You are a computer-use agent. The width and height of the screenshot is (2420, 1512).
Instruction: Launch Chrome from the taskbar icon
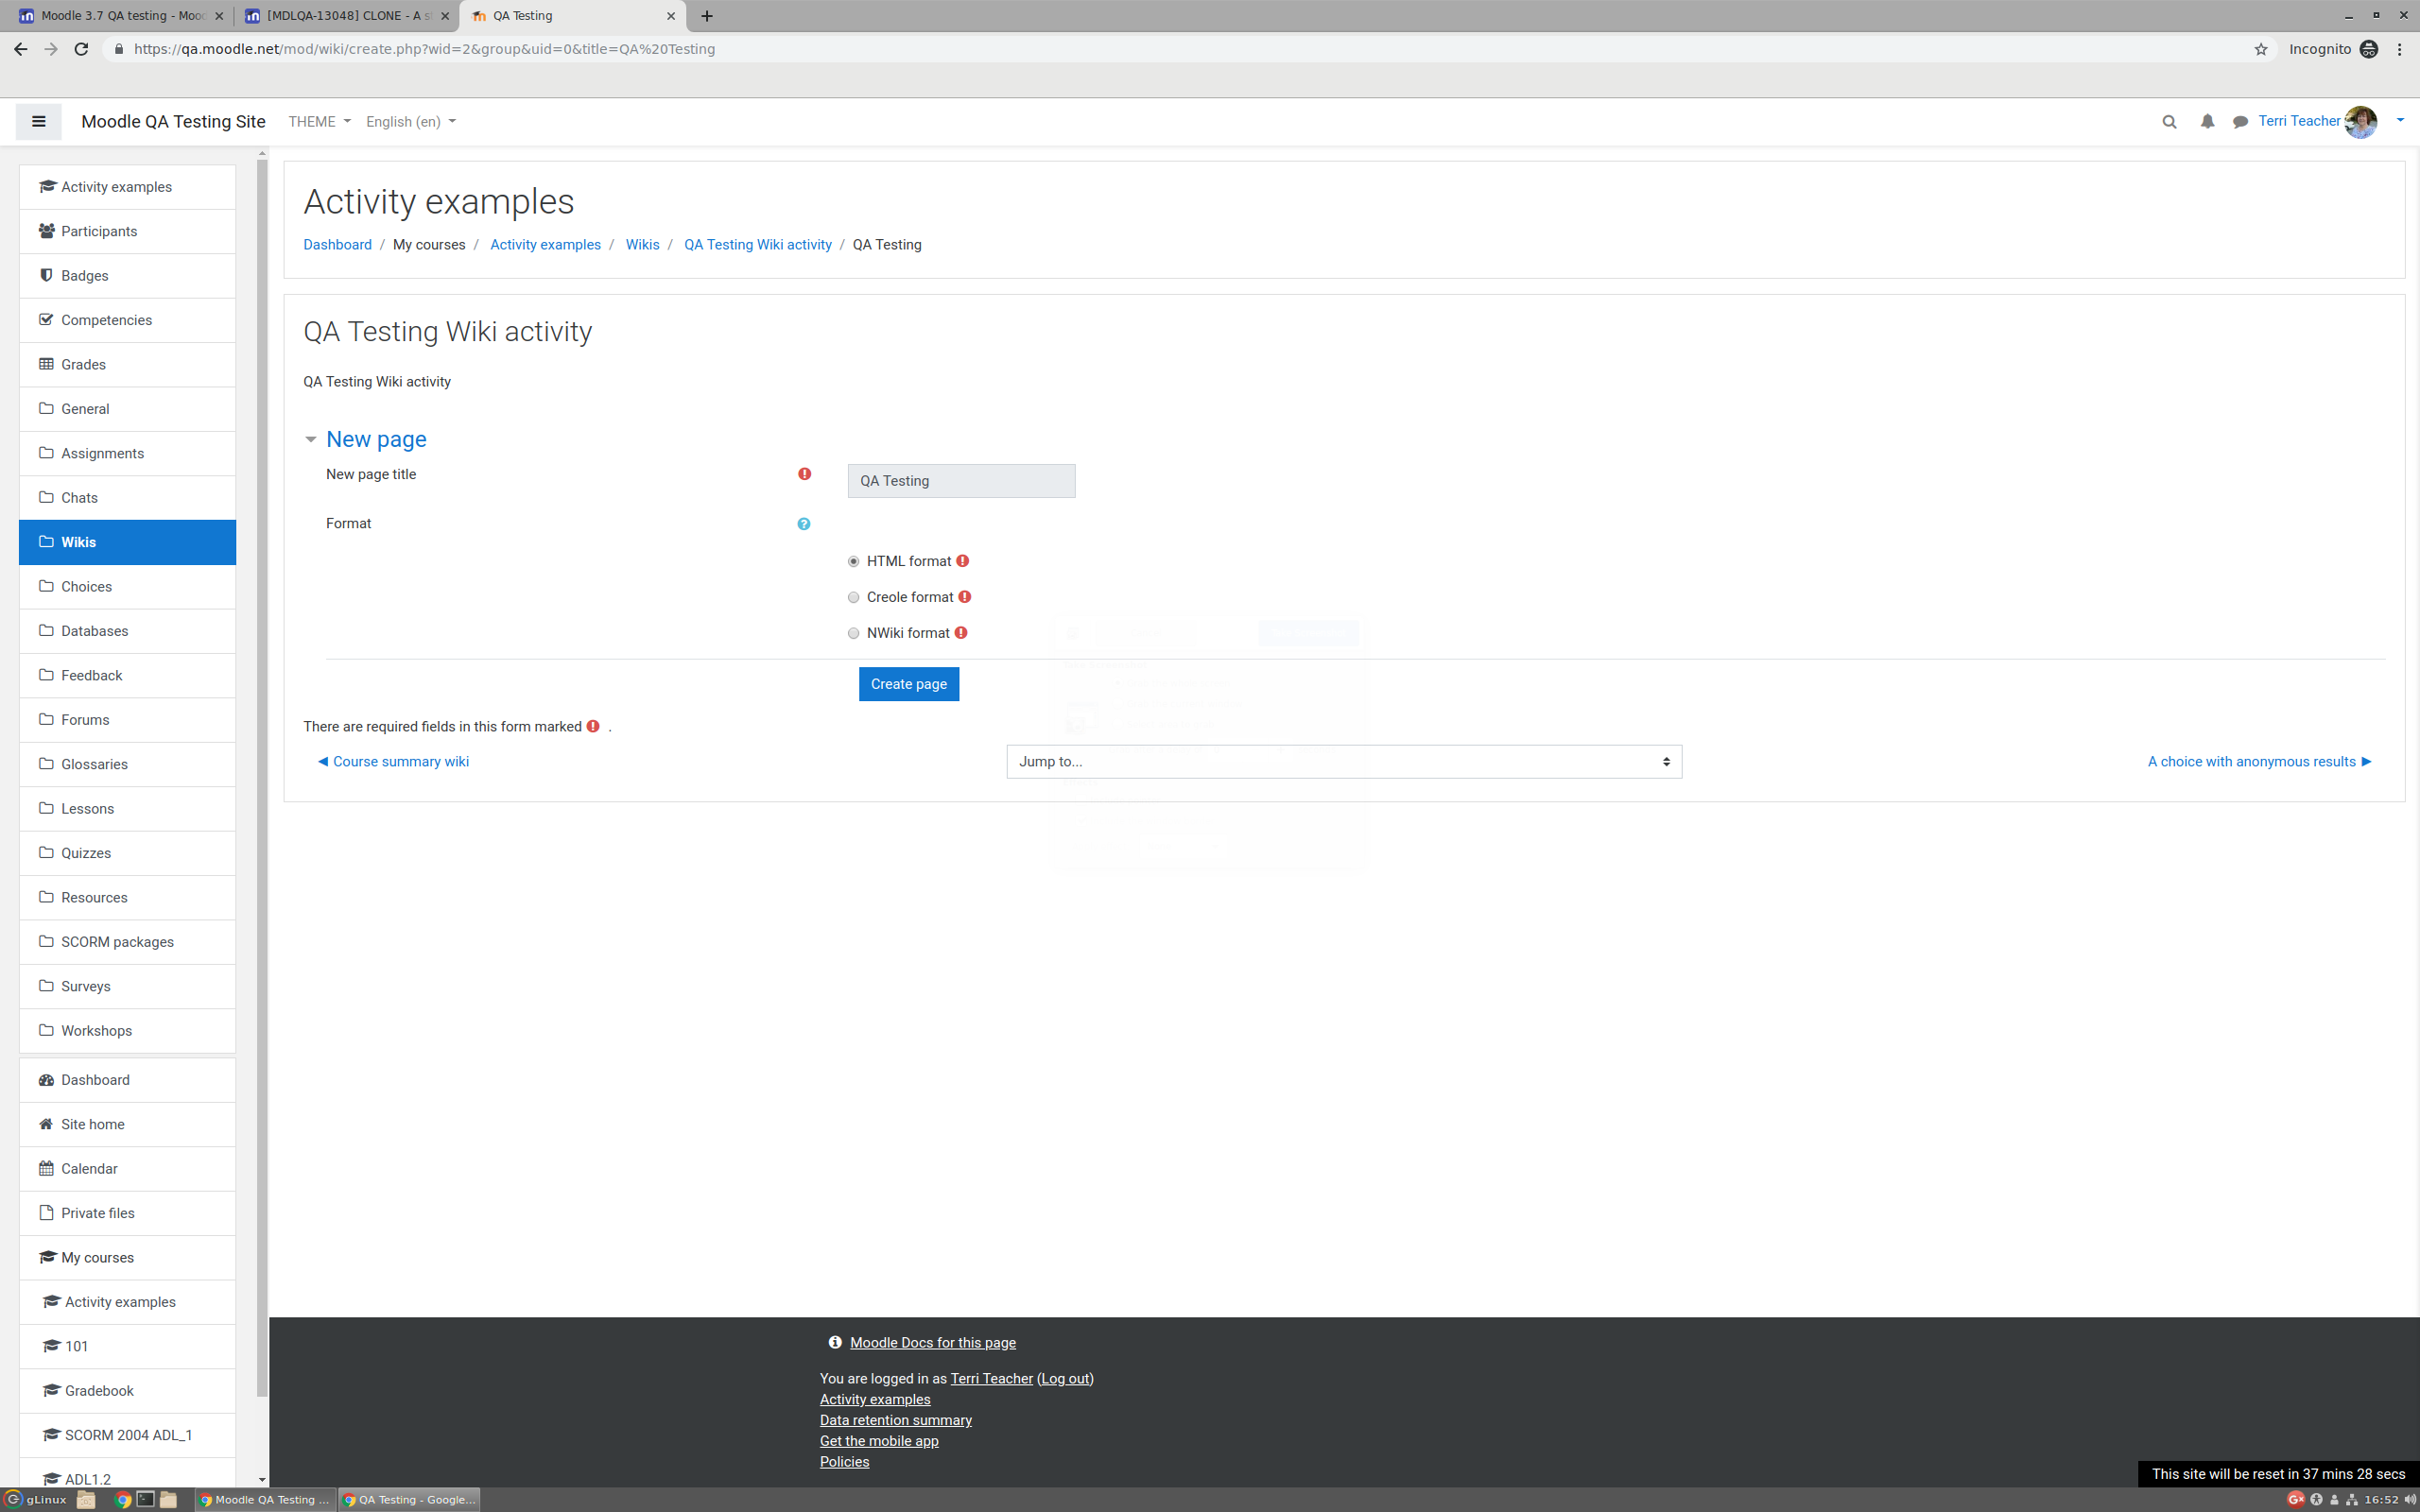click(123, 1499)
